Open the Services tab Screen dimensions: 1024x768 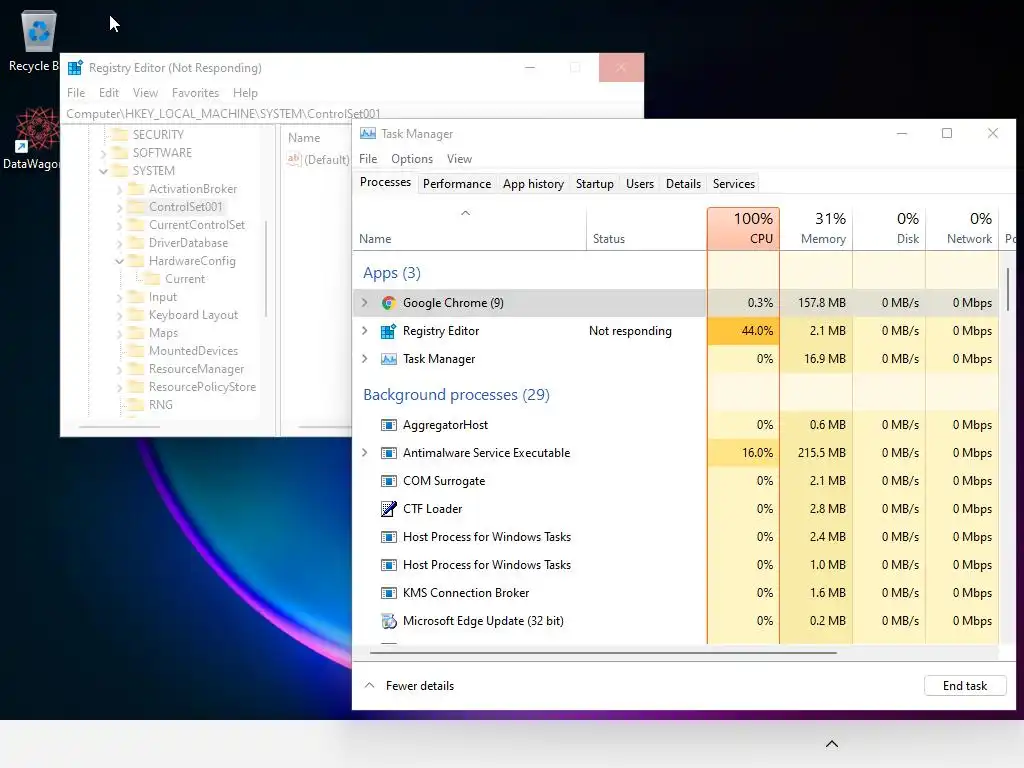[733, 184]
